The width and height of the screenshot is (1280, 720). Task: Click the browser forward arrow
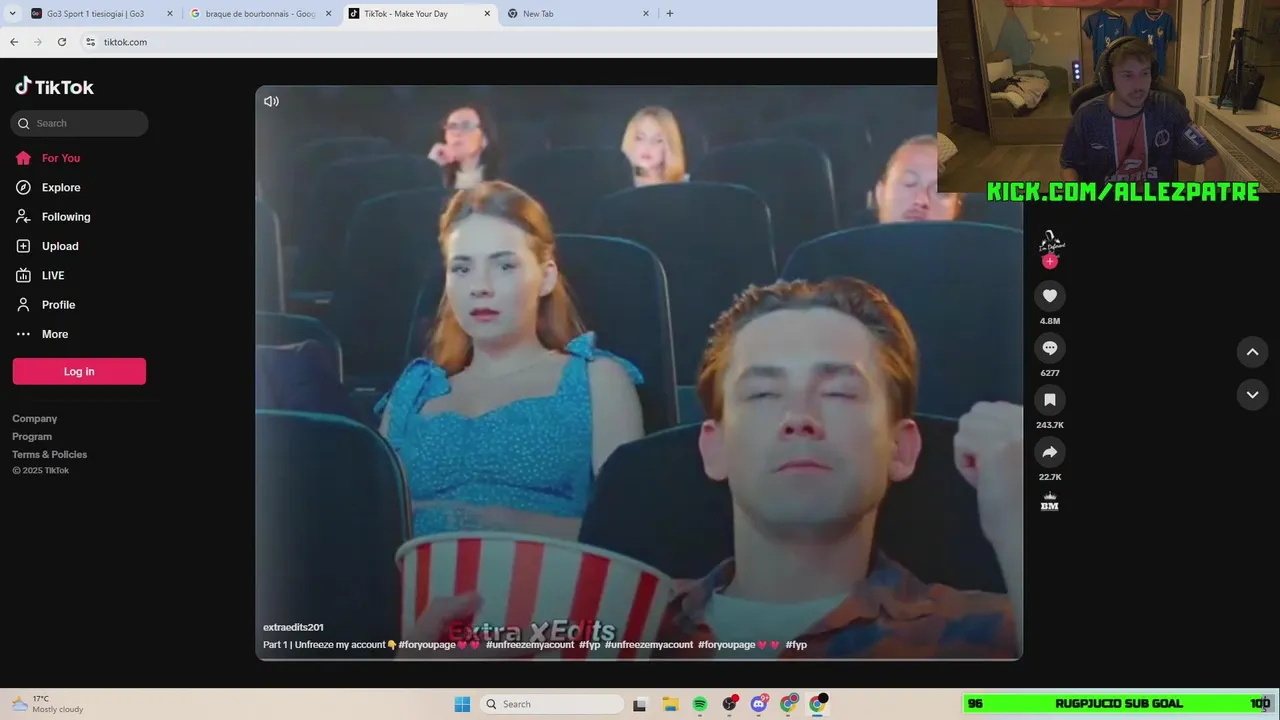point(38,42)
